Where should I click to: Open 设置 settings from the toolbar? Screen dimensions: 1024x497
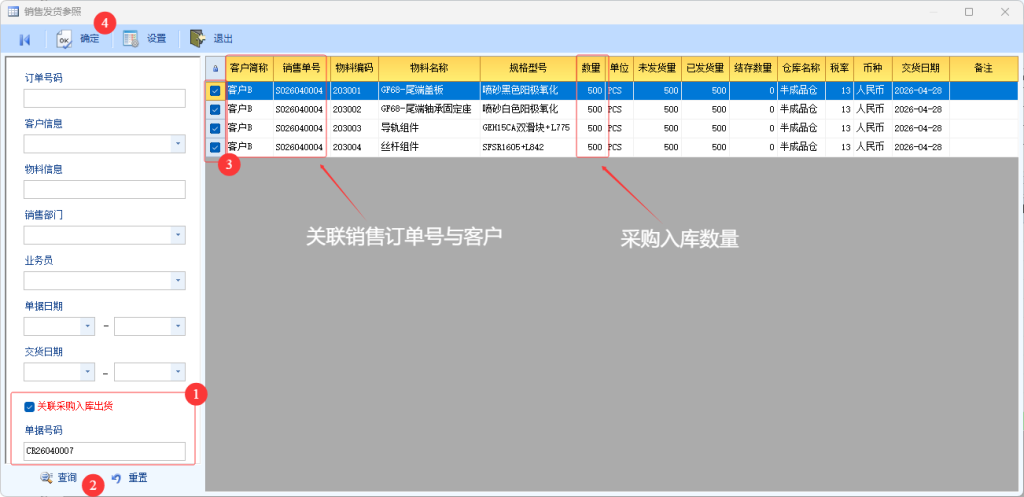pyautogui.click(x=131, y=39)
